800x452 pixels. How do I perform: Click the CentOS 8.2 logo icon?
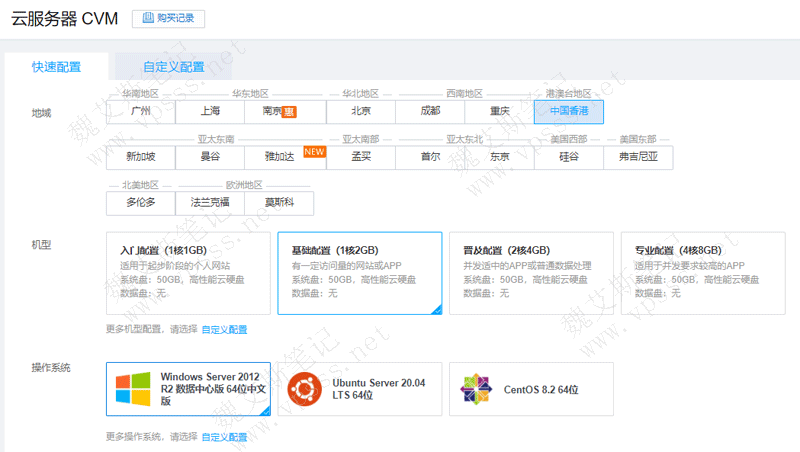point(476,389)
